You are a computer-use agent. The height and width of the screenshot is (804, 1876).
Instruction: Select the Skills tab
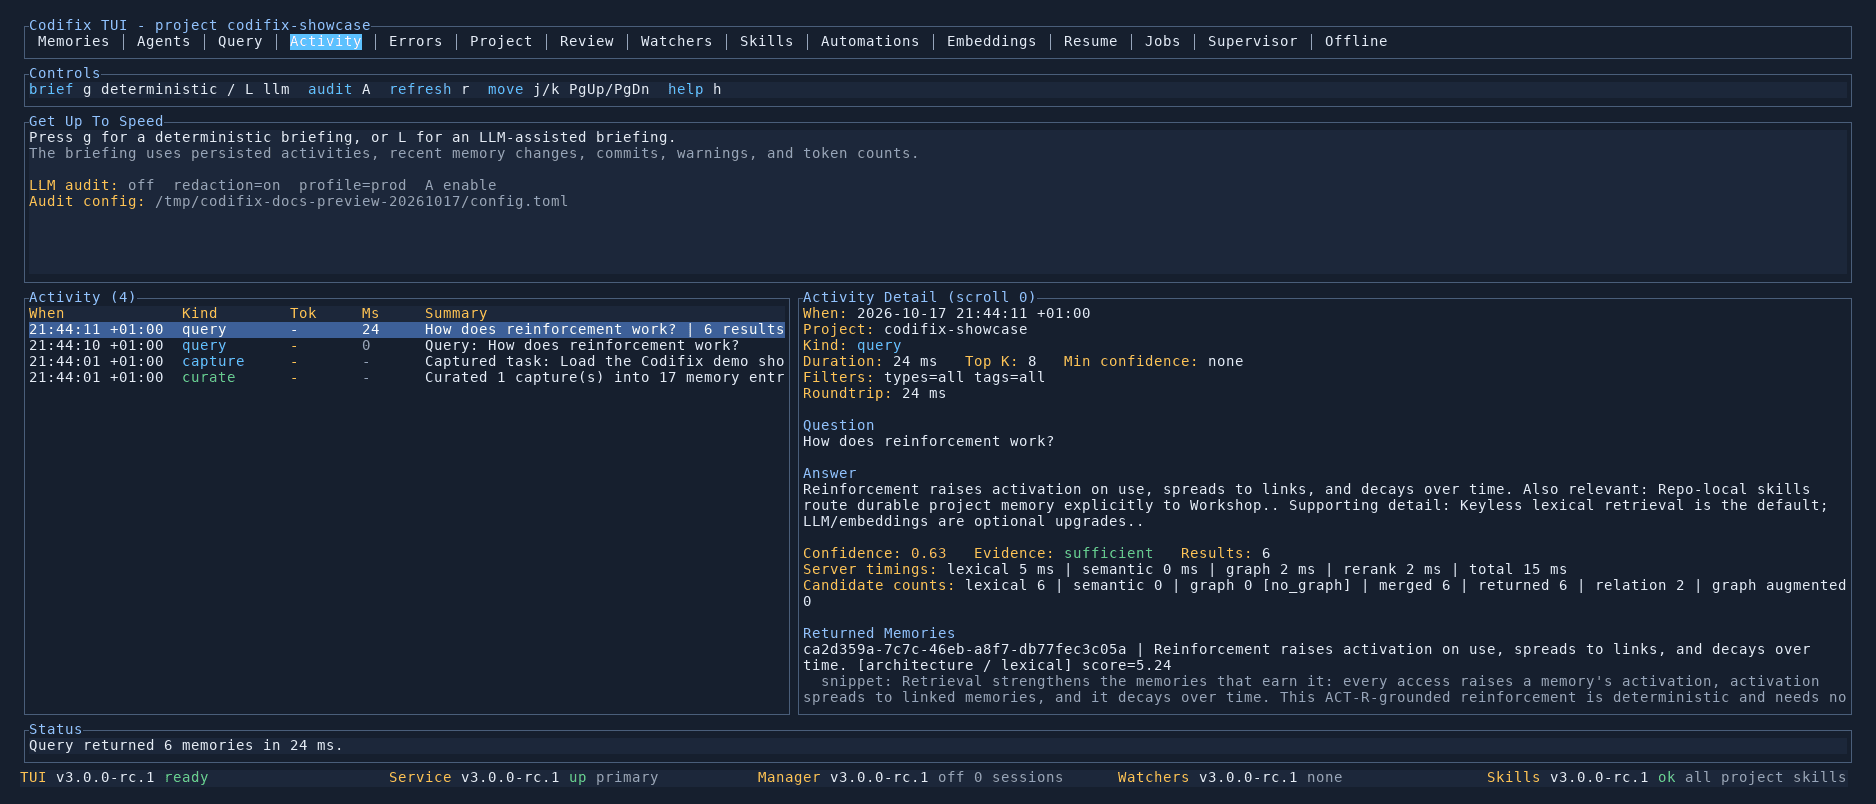pos(766,41)
